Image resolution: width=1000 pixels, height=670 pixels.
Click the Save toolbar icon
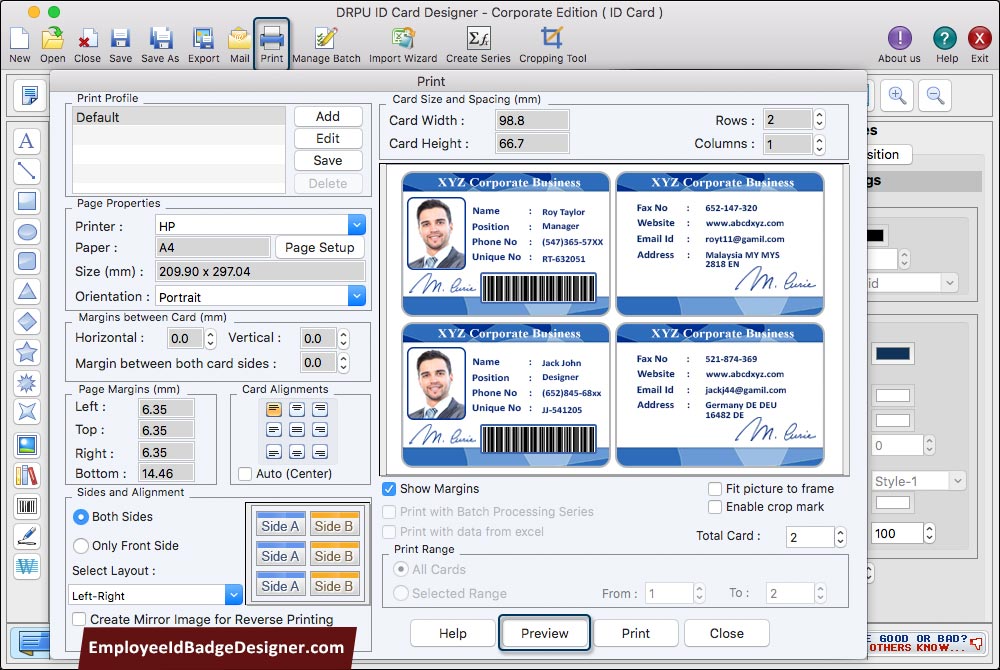[x=120, y=45]
